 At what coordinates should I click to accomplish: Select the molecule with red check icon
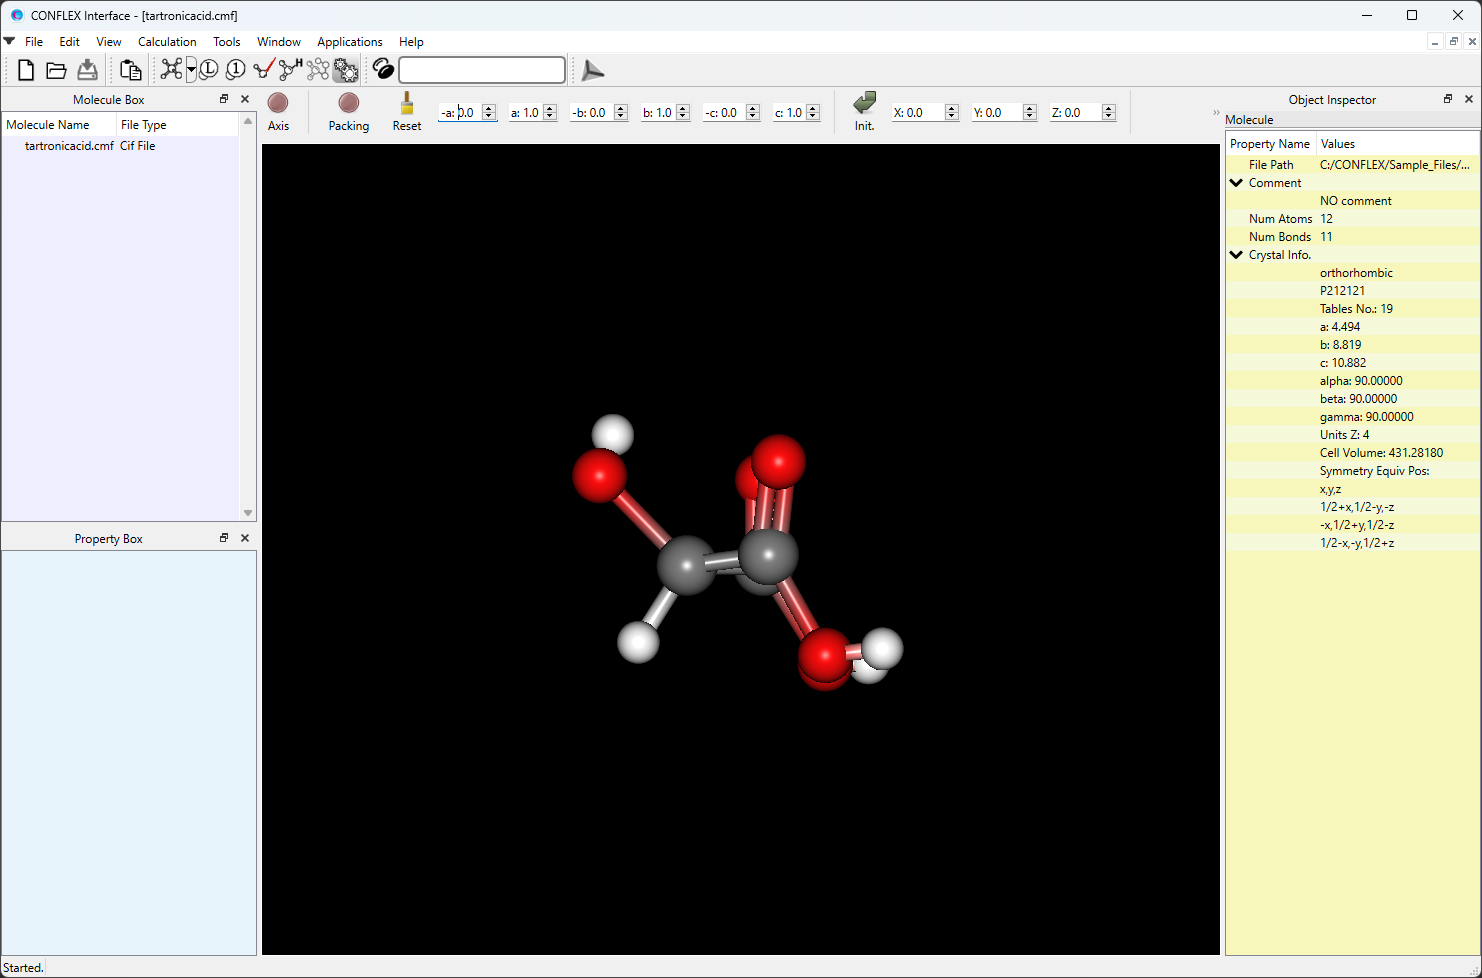(x=263, y=70)
